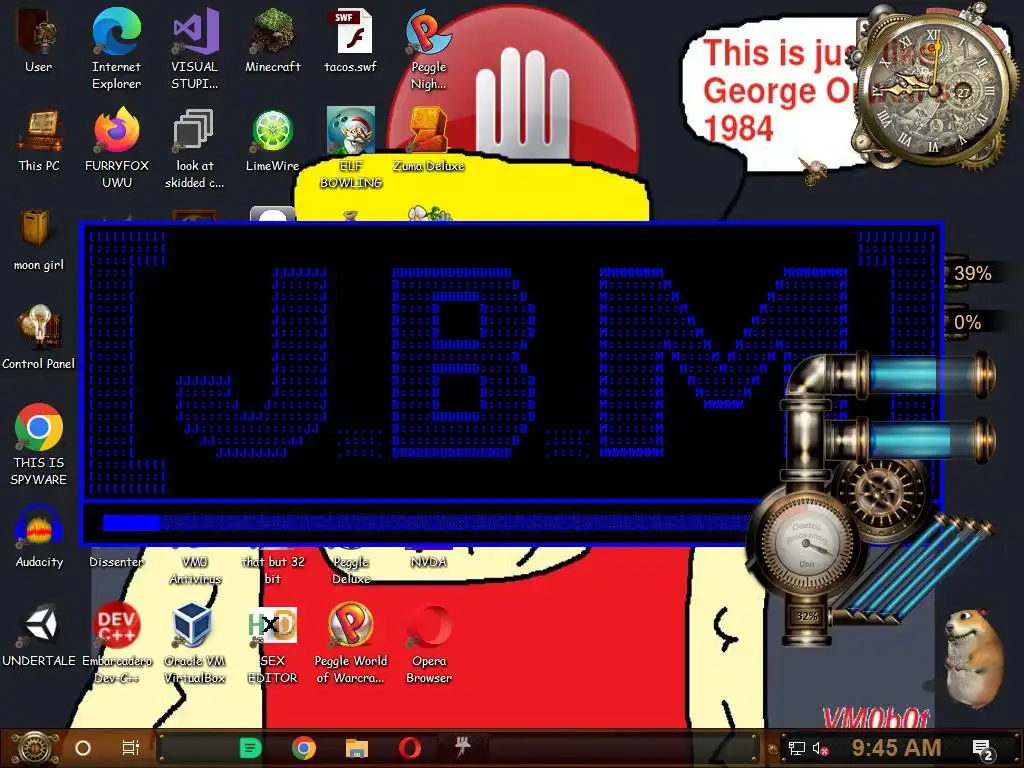Click the JBM window progress bar
The height and width of the screenshot is (768, 1024).
click(426, 522)
